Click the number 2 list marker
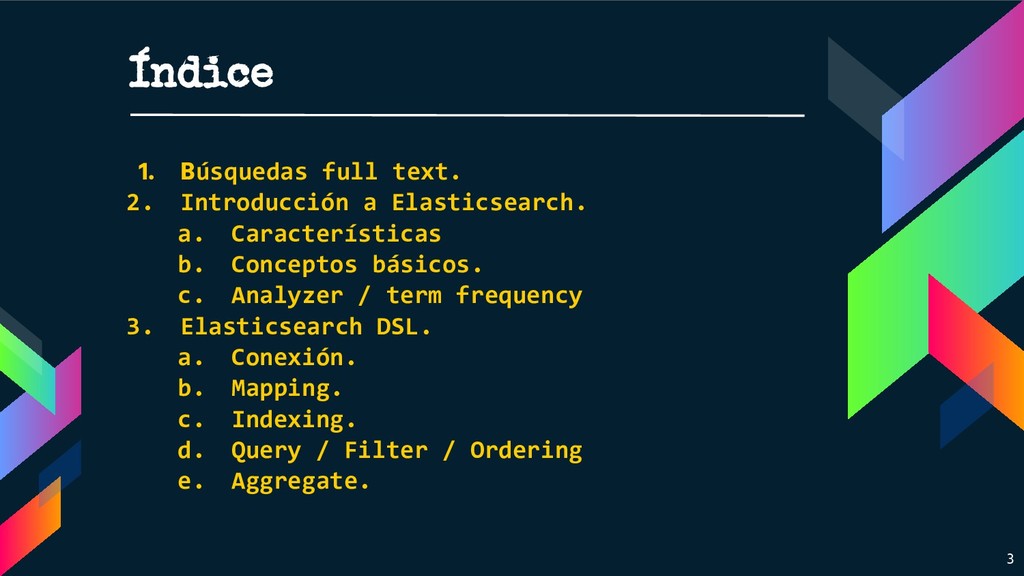This screenshot has width=1024, height=576. [x=139, y=202]
